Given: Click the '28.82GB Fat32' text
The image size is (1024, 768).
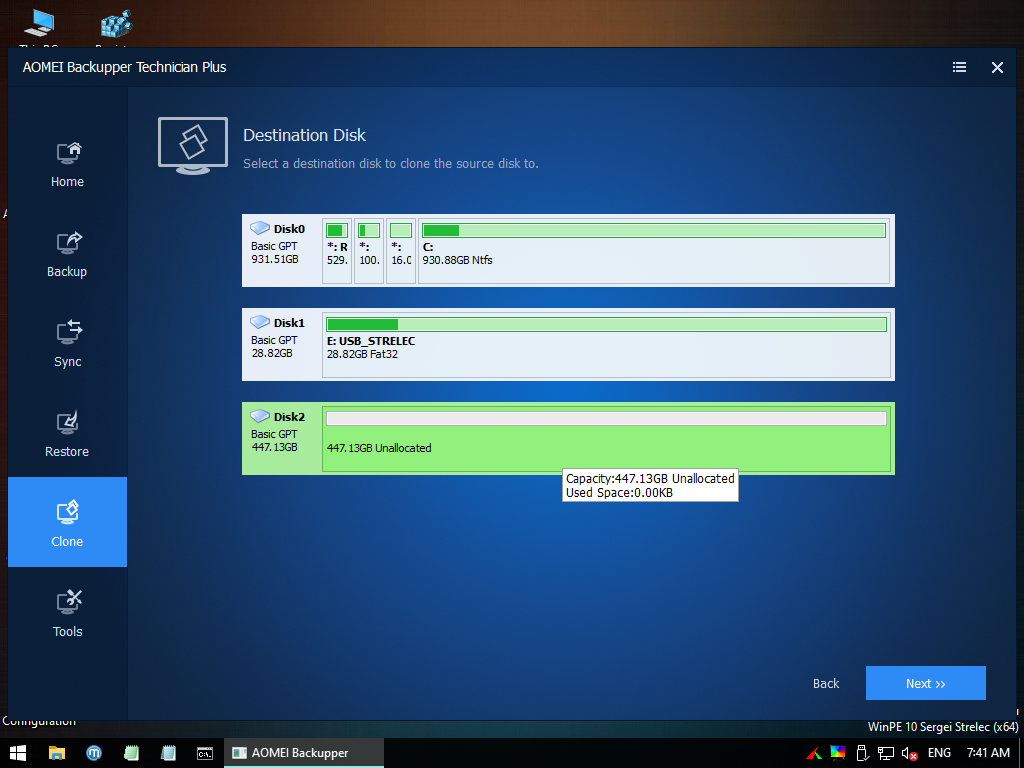Looking at the screenshot, I should coord(362,354).
